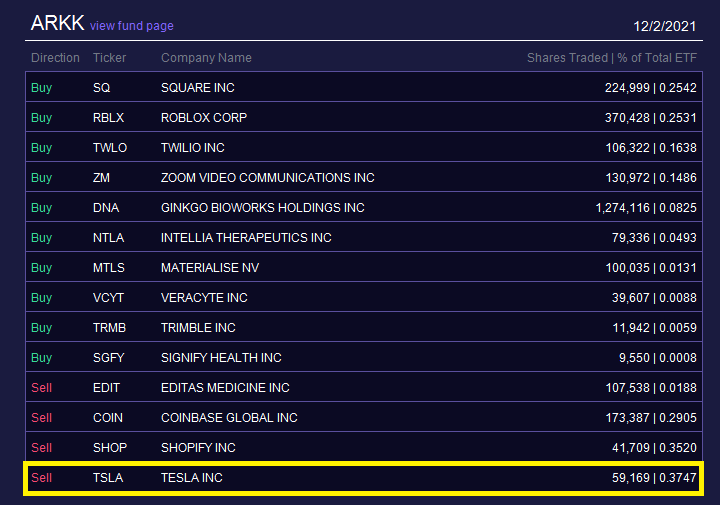This screenshot has height=505, width=720.
Task: Click the value 39,607 | 0.0088
Action: (x=654, y=297)
